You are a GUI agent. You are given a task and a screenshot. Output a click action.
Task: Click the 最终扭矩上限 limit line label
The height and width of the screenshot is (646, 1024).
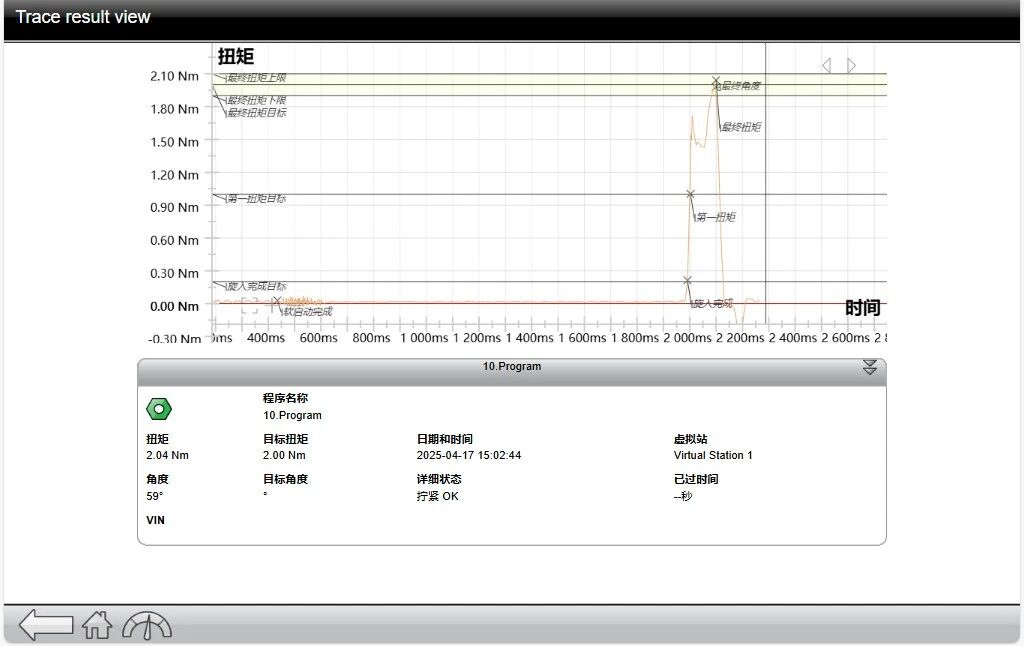pos(256,78)
